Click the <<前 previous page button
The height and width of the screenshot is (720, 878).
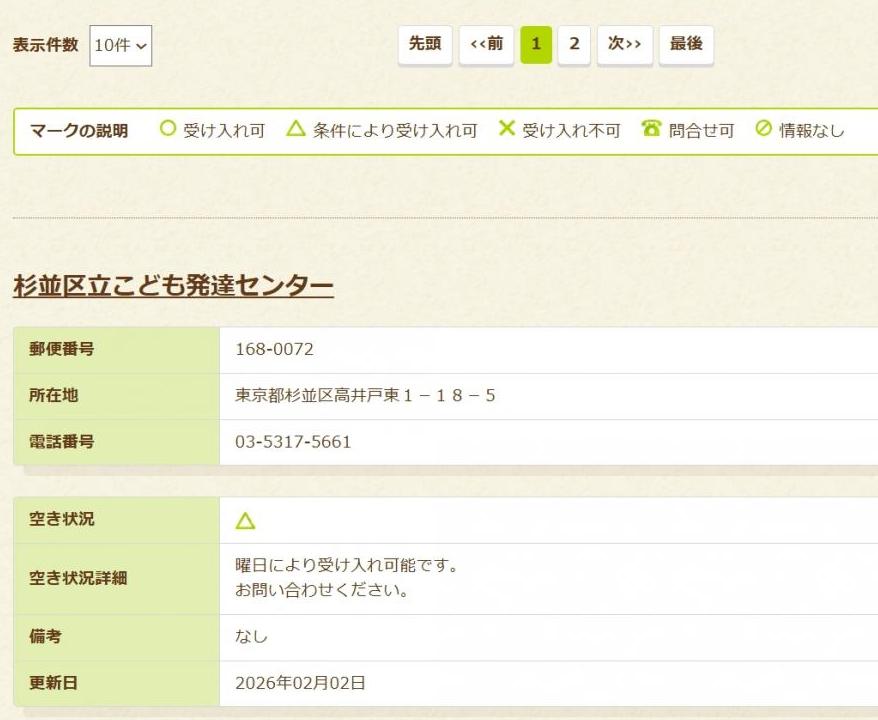point(486,44)
